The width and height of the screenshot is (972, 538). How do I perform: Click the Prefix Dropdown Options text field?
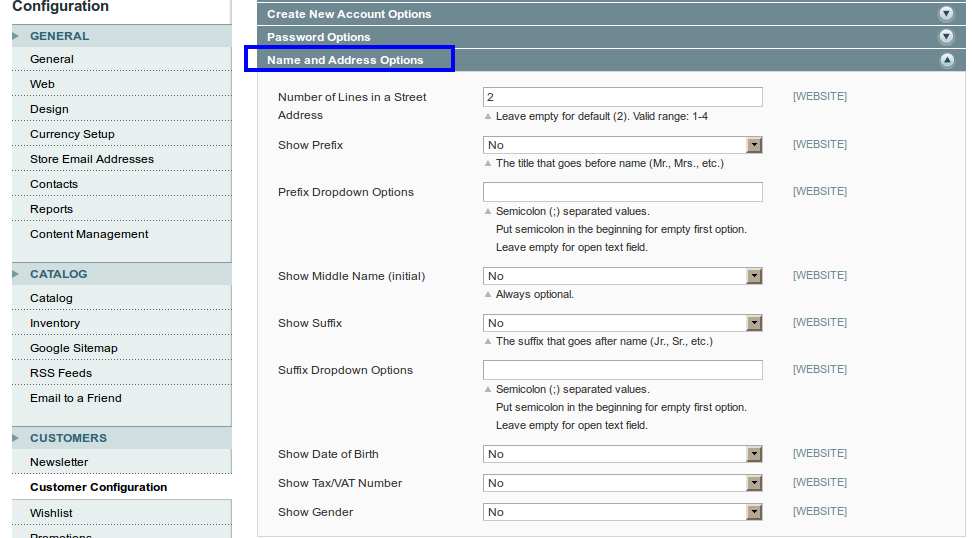[x=622, y=192]
